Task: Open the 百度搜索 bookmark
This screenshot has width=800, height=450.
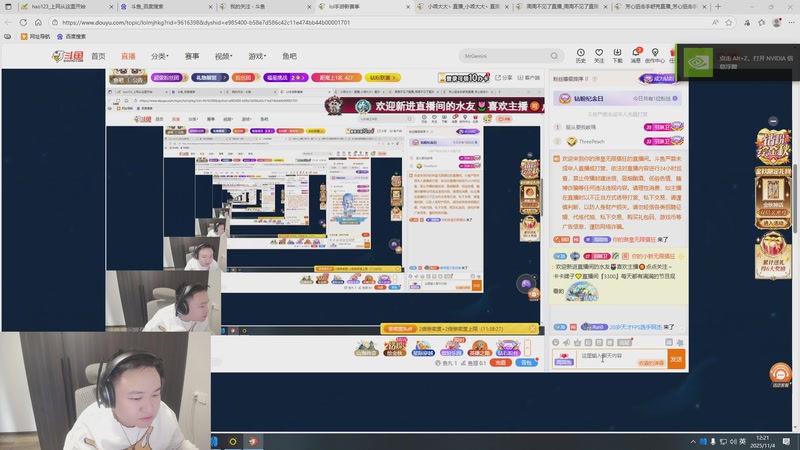Action: [x=71, y=36]
